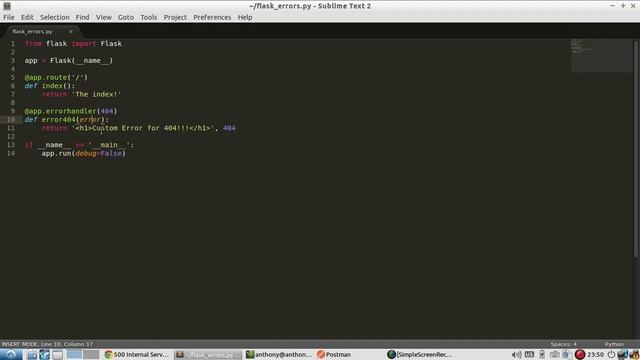
Task: Click on 'app = Flask(__name__)' line
Action: 69,60
